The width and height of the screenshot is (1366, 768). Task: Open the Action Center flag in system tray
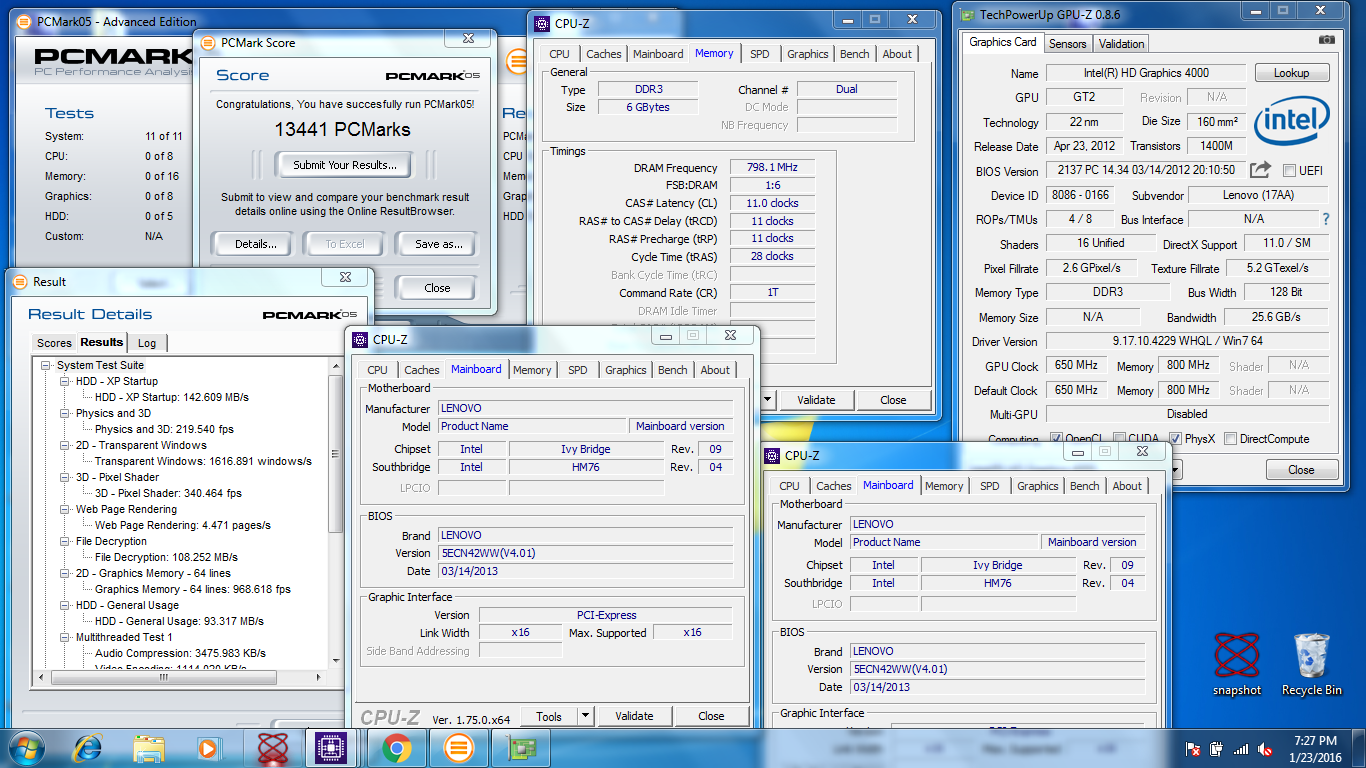(1192, 748)
